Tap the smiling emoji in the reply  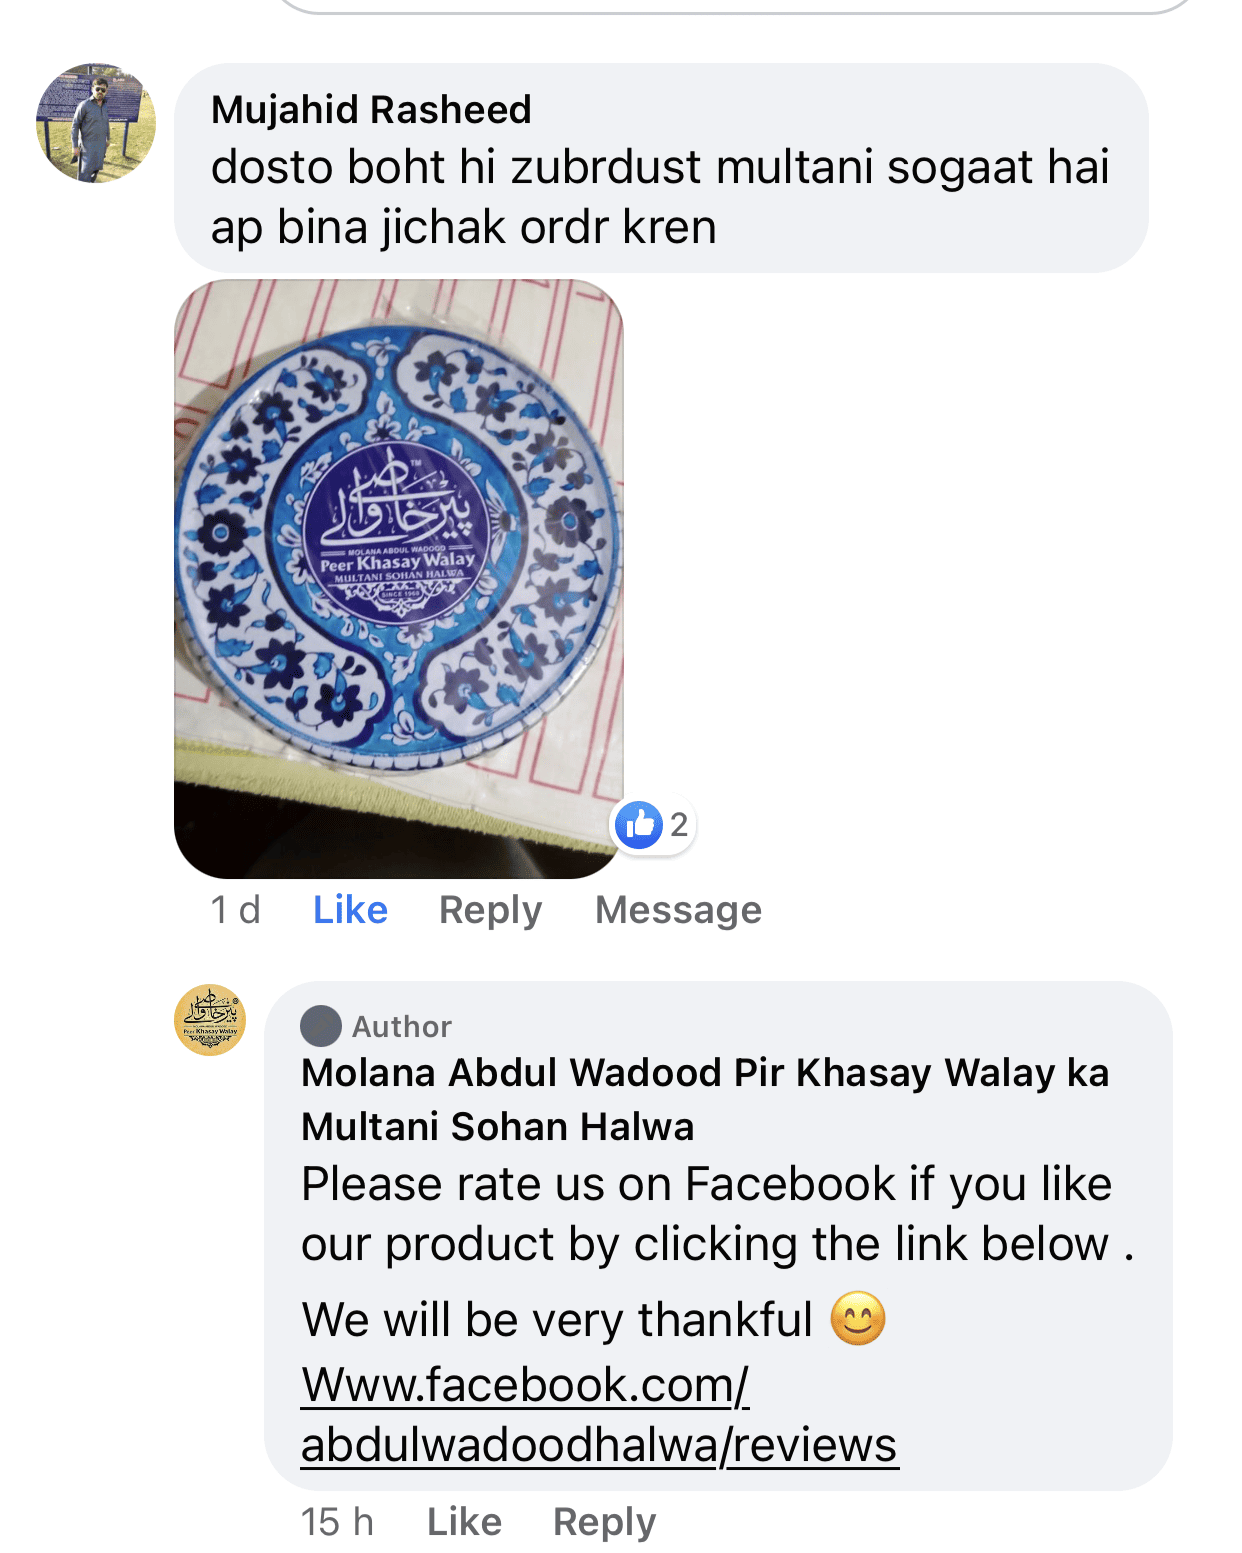coord(858,1318)
